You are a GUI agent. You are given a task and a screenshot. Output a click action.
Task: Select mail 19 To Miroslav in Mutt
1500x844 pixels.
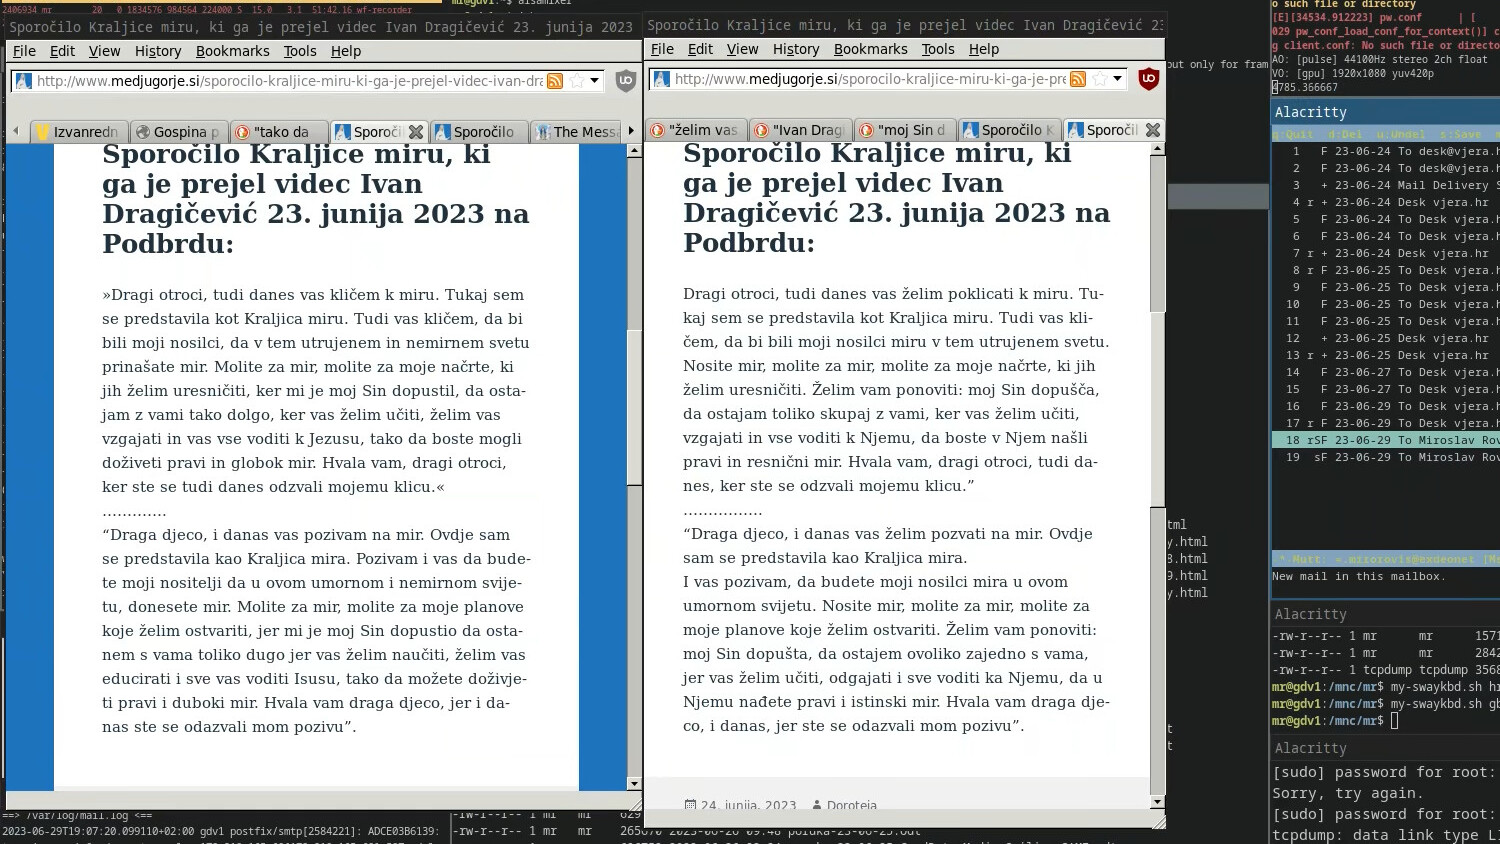tap(1386, 457)
